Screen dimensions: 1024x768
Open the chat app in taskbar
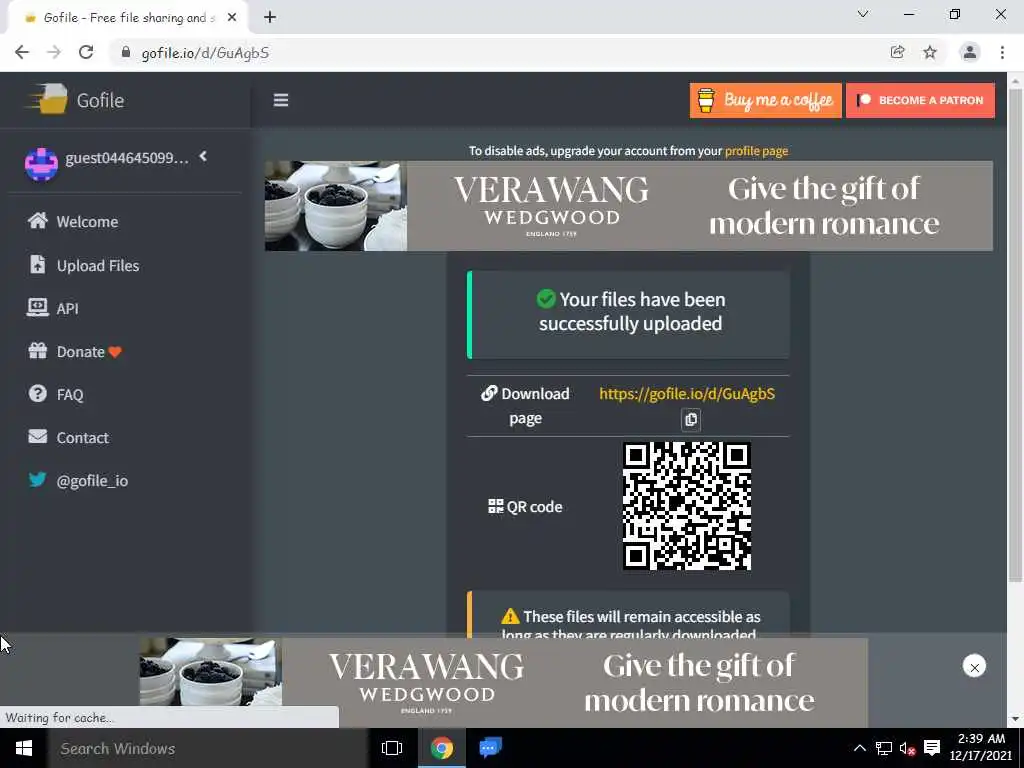click(490, 748)
